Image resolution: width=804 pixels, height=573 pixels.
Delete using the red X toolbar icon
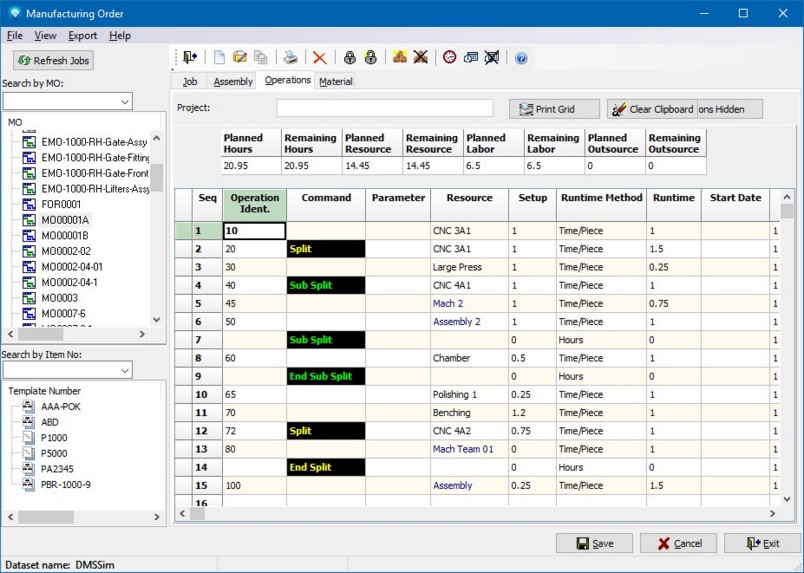[x=319, y=58]
